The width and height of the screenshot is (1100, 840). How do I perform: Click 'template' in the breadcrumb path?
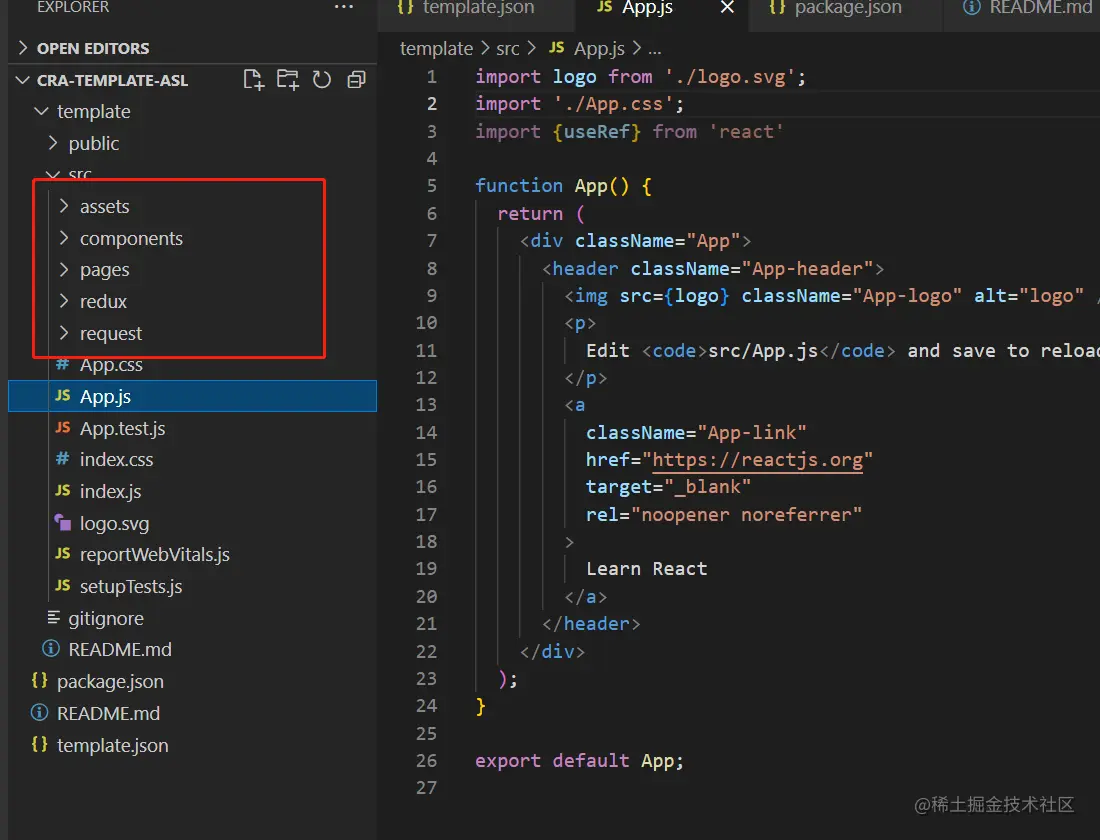436,48
